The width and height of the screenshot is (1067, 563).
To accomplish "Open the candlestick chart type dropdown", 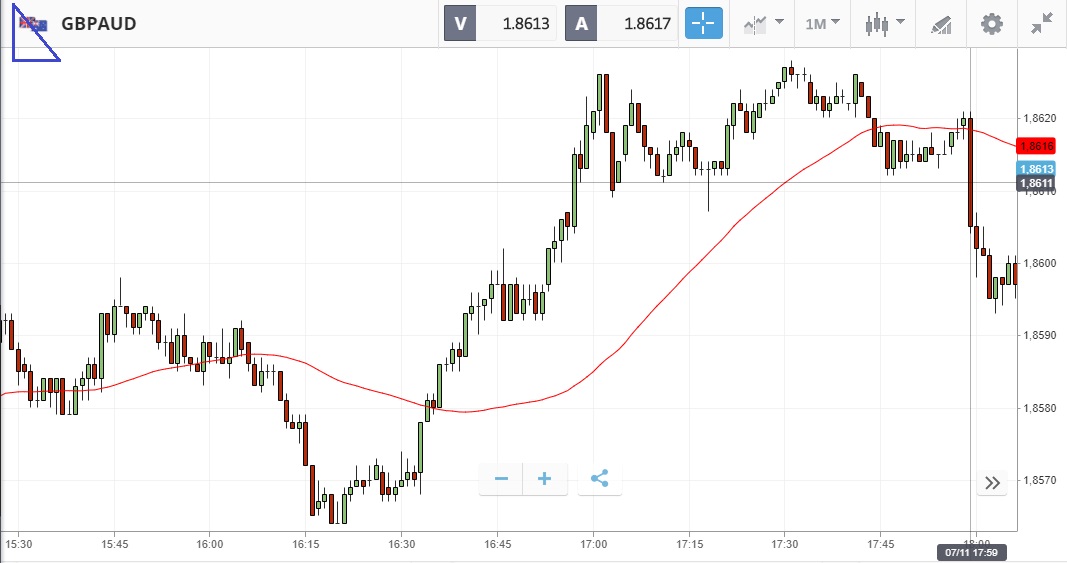I will (885, 23).
